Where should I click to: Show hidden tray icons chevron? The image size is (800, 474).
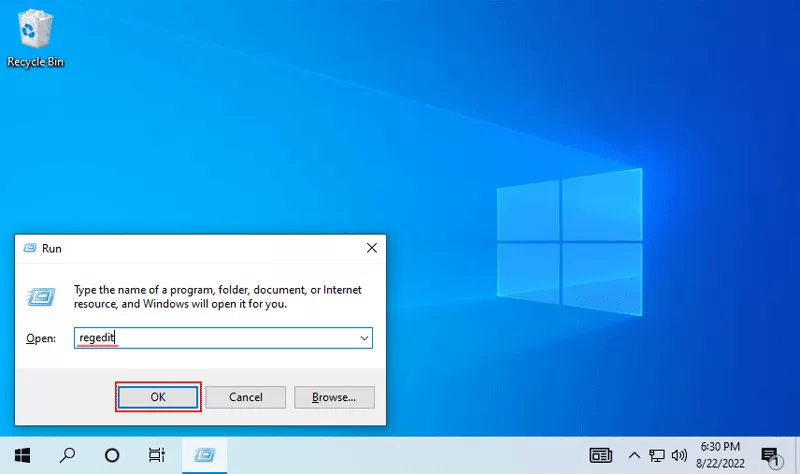tap(634, 455)
